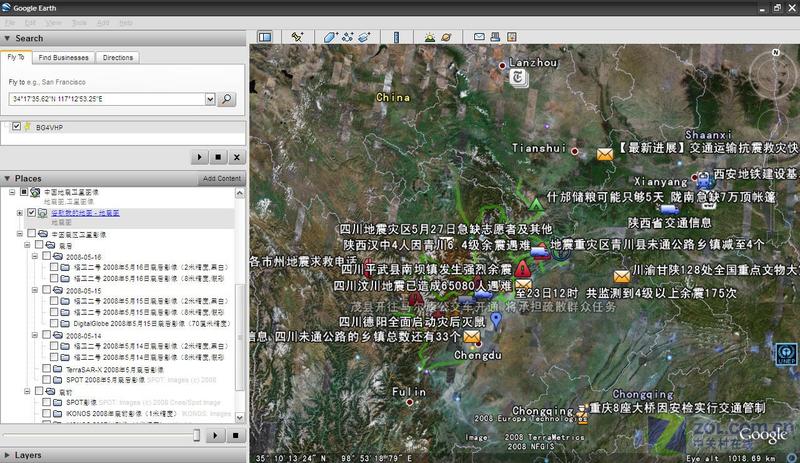Expand the plus node beside blue linked item
The height and width of the screenshot is (463, 800).
pyautogui.click(x=19, y=213)
